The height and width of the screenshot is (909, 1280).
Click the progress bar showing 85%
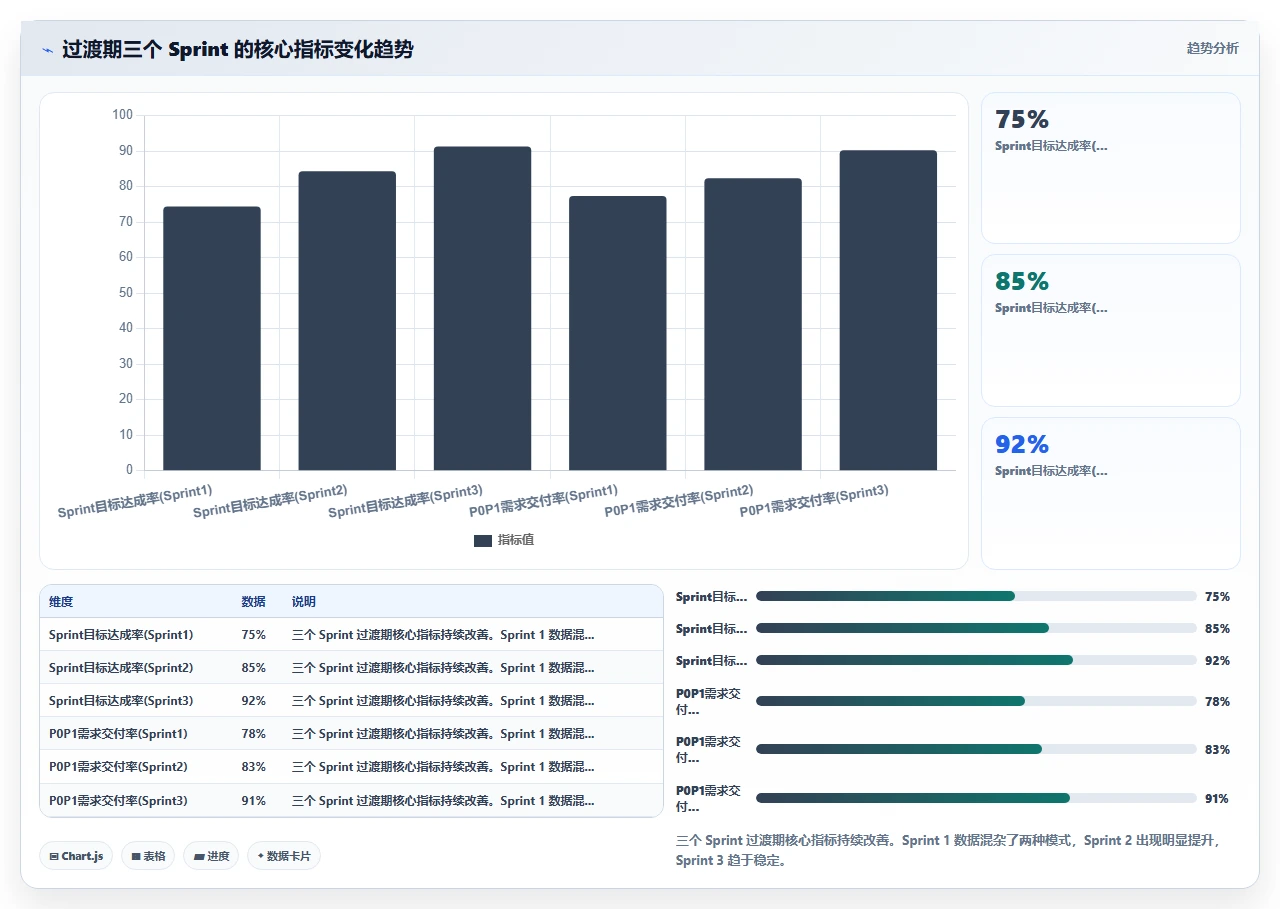point(976,628)
